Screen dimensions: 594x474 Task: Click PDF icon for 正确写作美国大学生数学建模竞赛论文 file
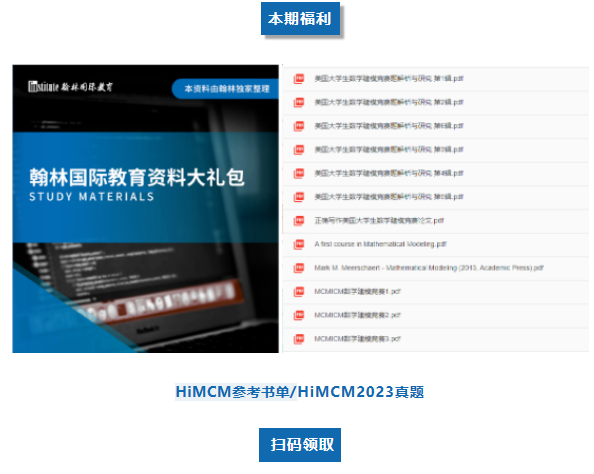[299, 221]
